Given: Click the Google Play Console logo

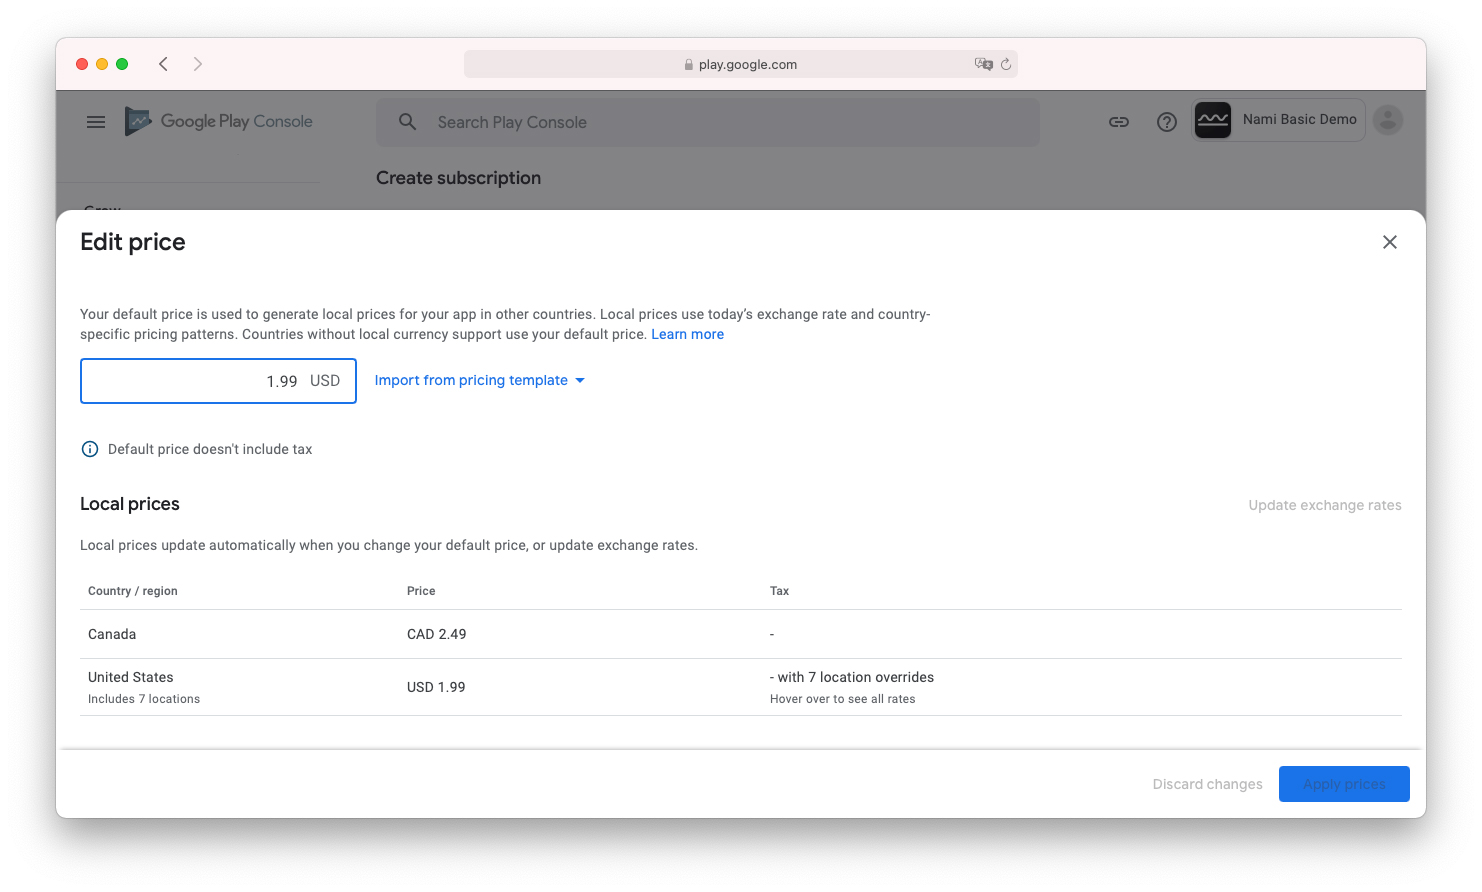Looking at the screenshot, I should [x=219, y=121].
